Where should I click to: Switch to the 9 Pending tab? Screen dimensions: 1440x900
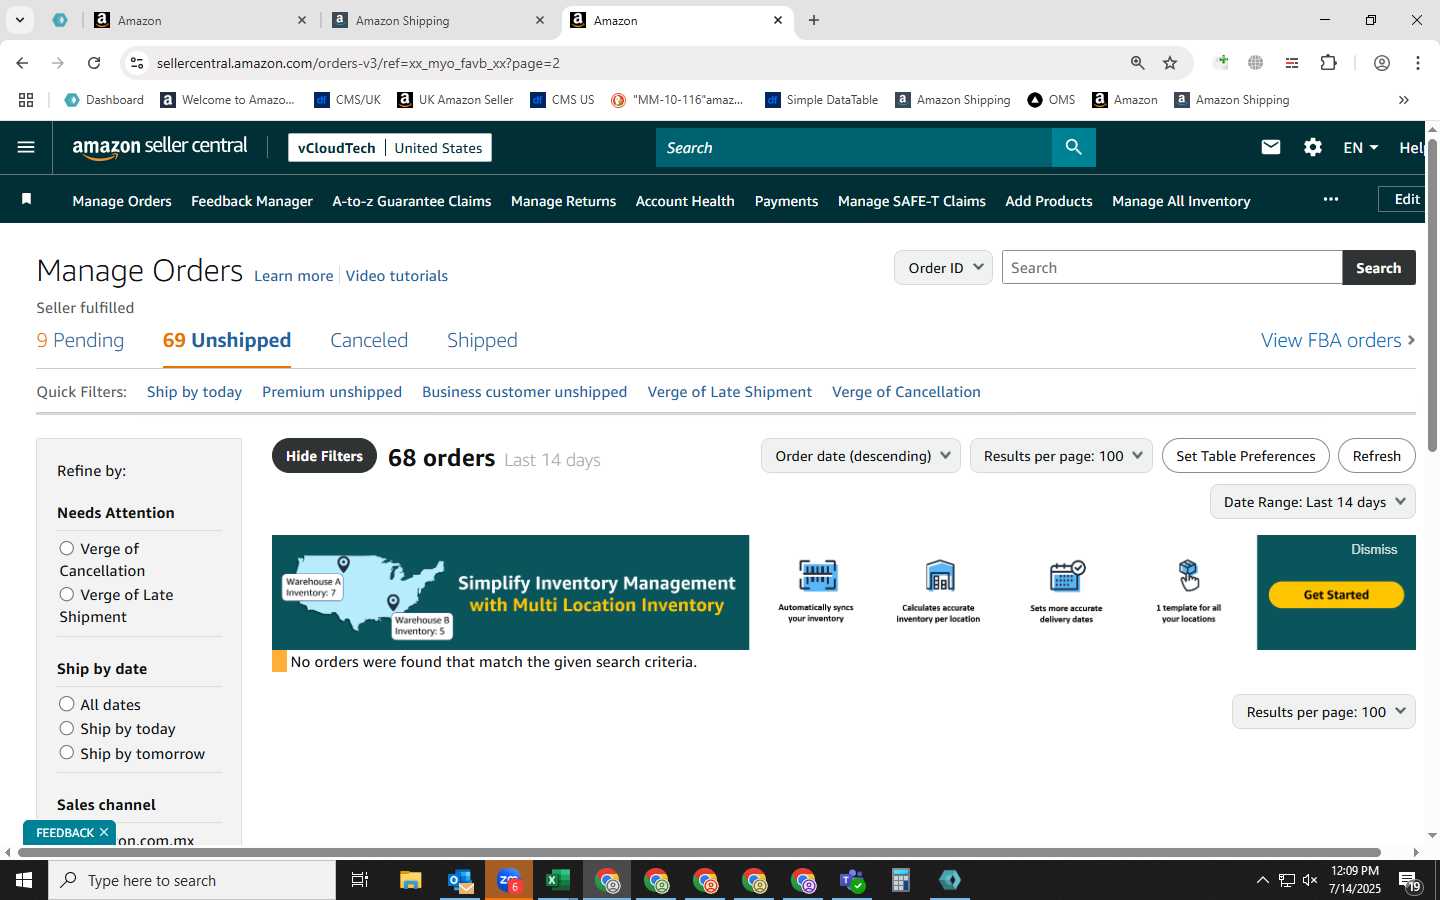coord(81,340)
